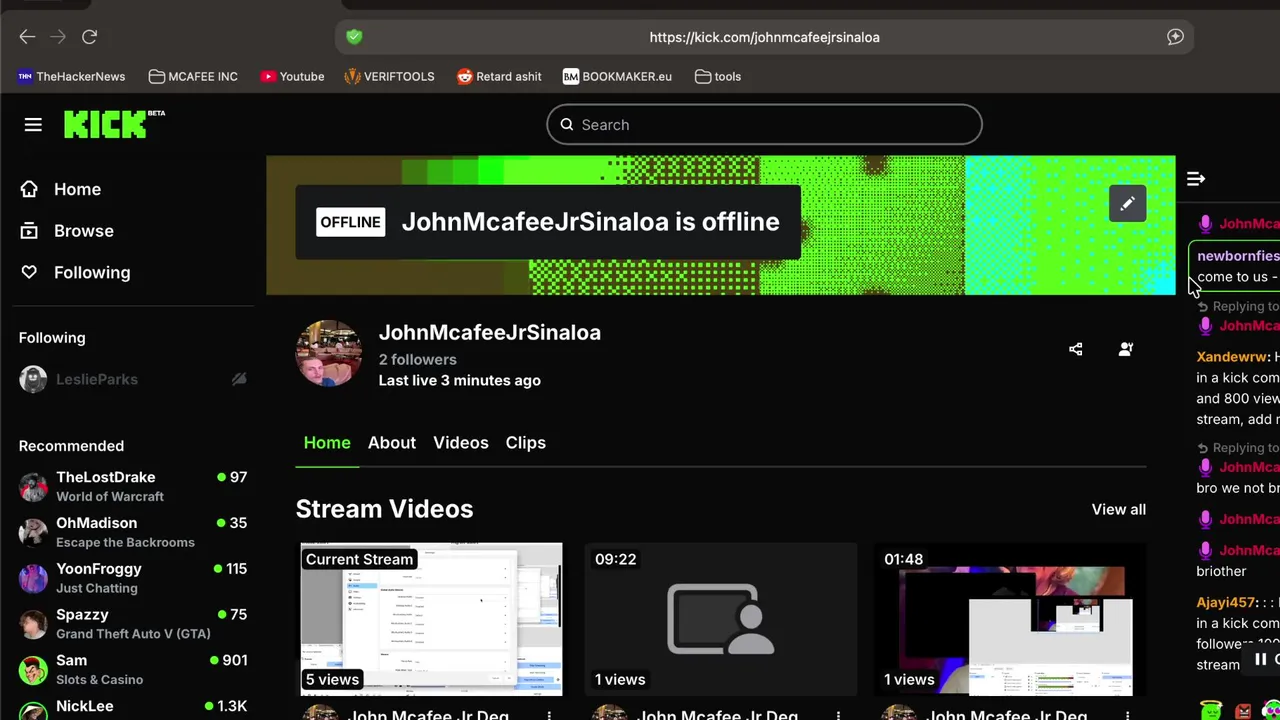
Task: Open tools bookmark folder
Action: pyautogui.click(x=718, y=76)
